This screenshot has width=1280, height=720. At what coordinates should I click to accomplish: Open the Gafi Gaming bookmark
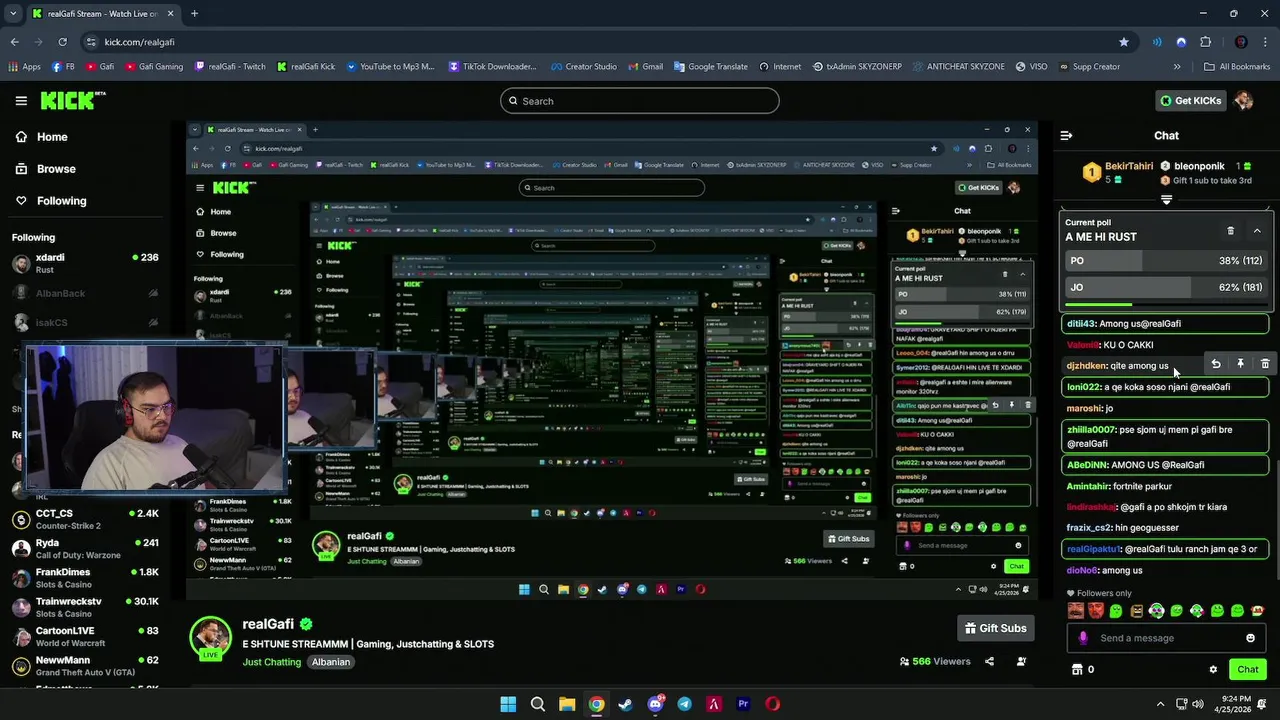pyautogui.click(x=154, y=66)
